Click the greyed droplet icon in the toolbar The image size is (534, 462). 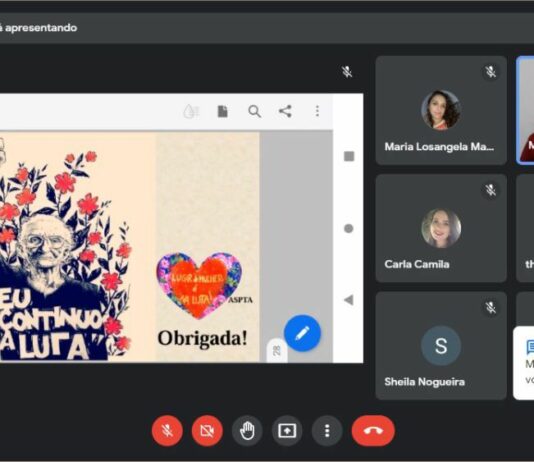[191, 111]
